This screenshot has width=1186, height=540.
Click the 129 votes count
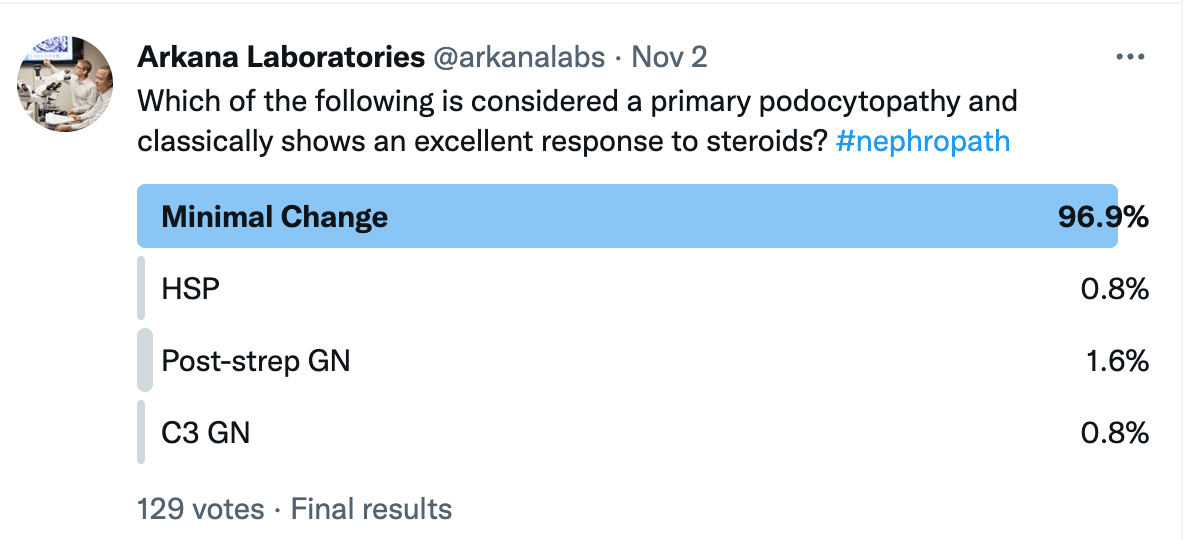tap(200, 509)
